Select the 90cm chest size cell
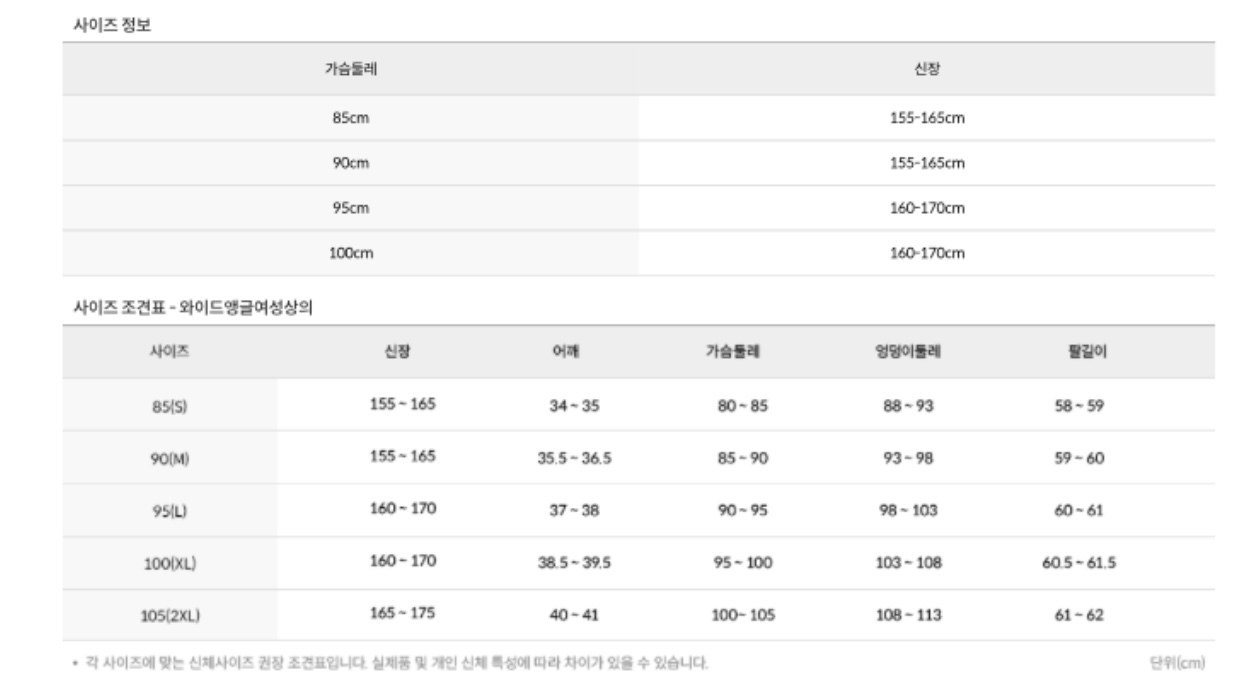This screenshot has width=1249, height=686. (x=351, y=163)
